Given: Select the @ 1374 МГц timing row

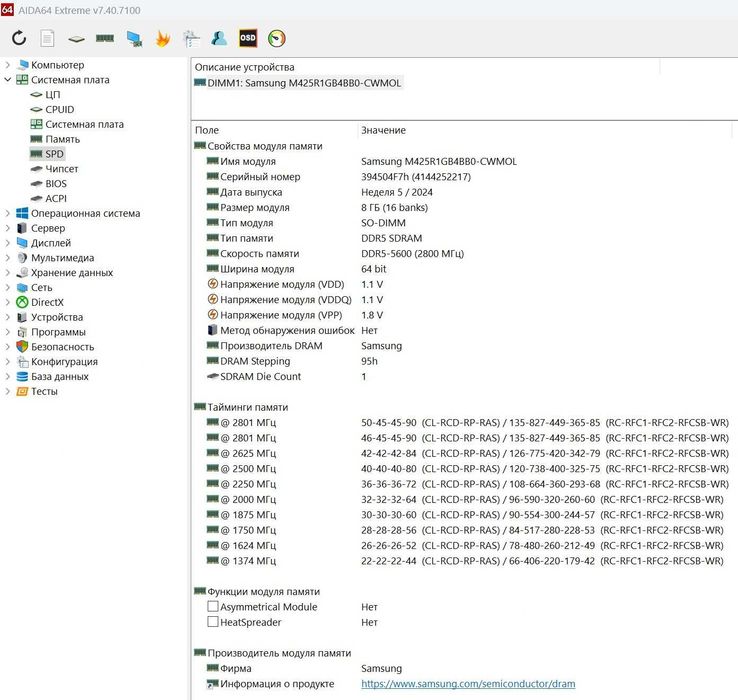Looking at the screenshot, I should click(464, 561).
